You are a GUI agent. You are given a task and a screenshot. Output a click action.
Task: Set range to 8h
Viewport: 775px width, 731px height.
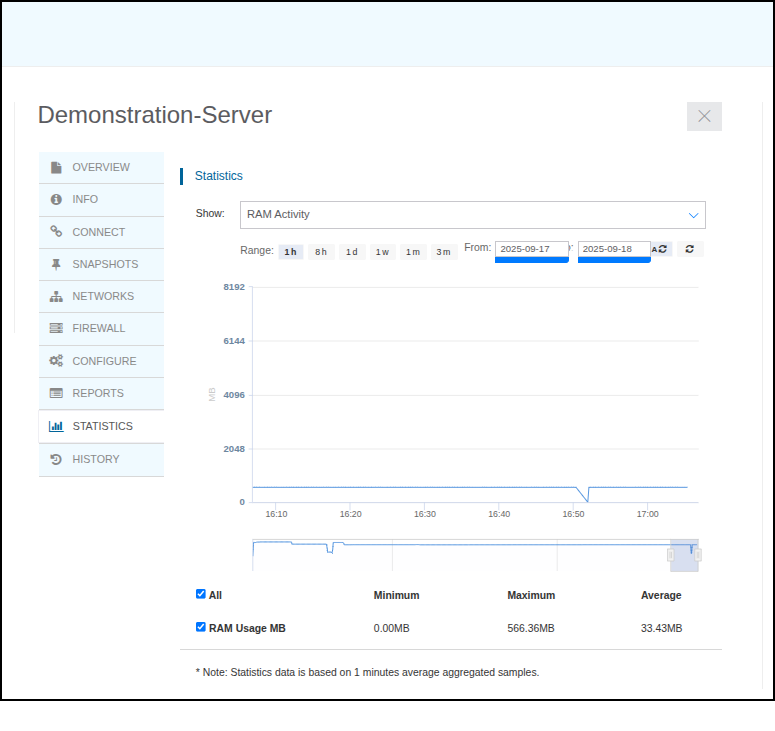point(321,252)
